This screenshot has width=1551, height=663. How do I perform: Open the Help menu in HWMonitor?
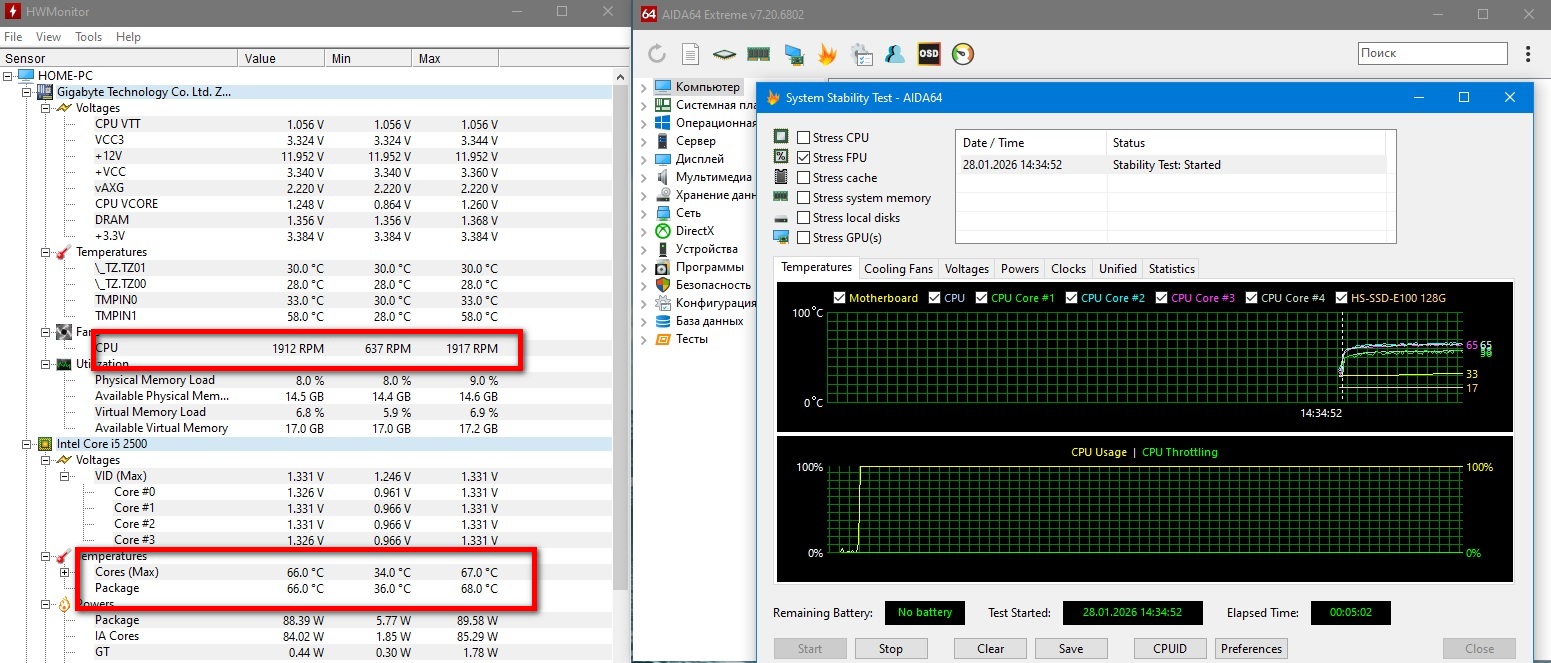128,37
